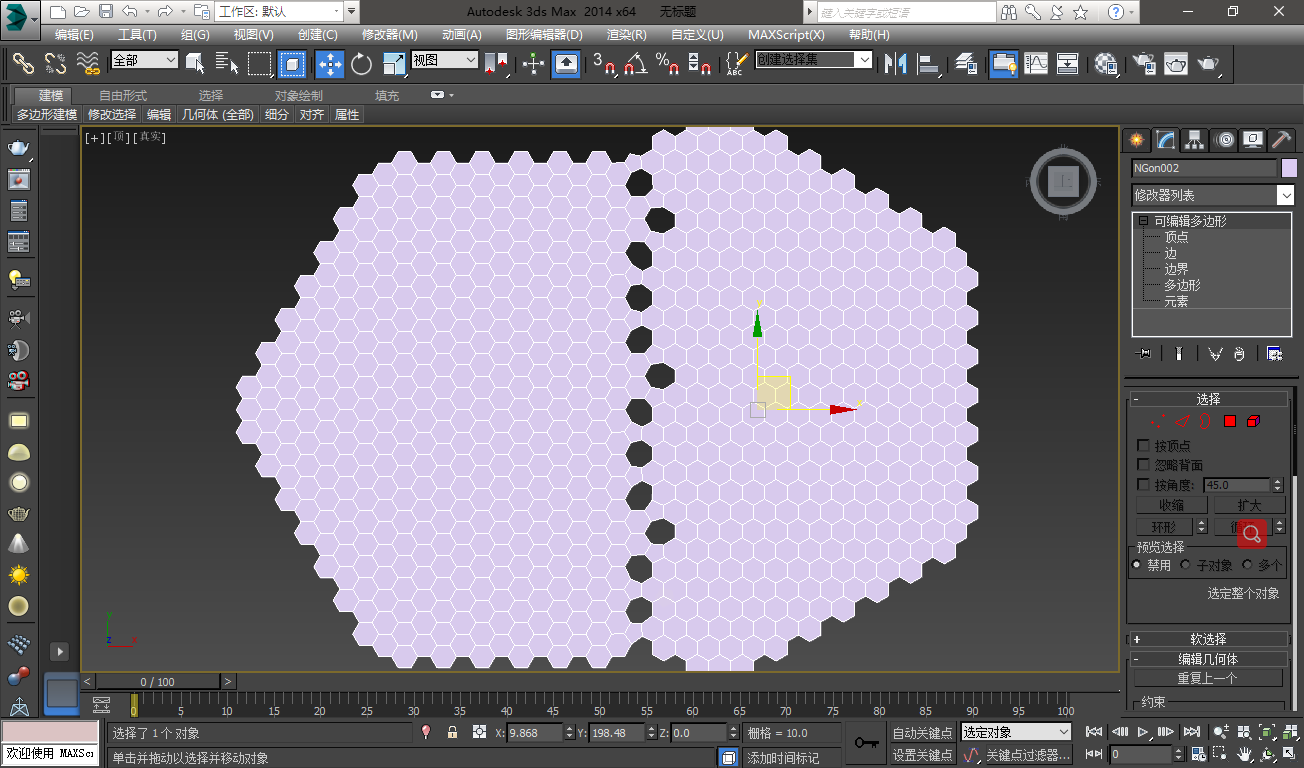Enable the 按顶点 checkbox
The image size is (1304, 768).
1144,445
